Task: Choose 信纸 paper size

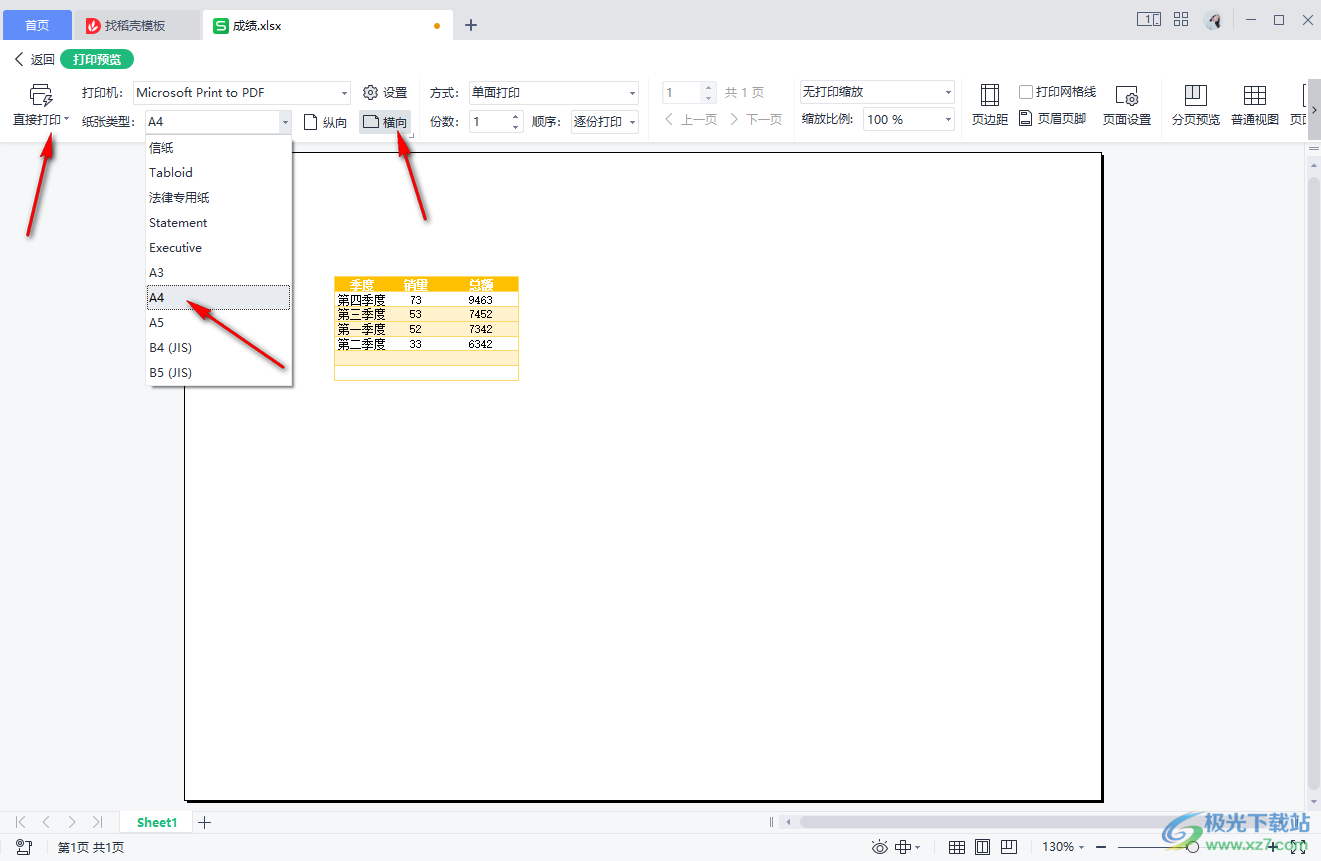Action: [219, 147]
